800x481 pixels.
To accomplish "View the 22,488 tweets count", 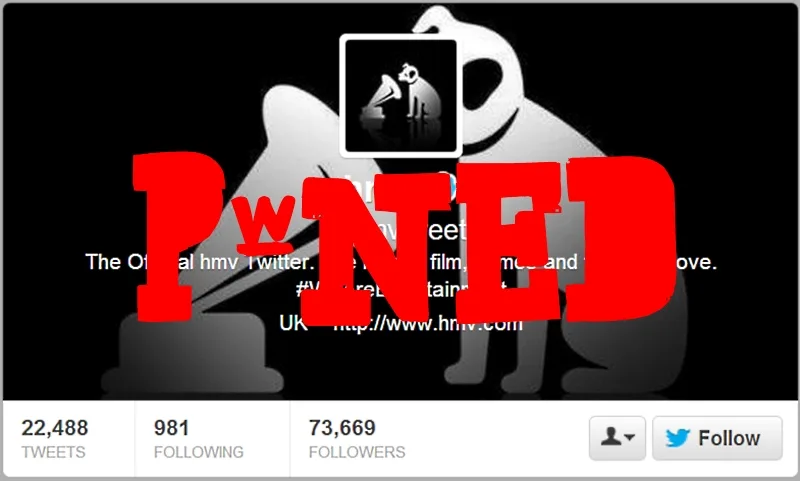I will [55, 428].
